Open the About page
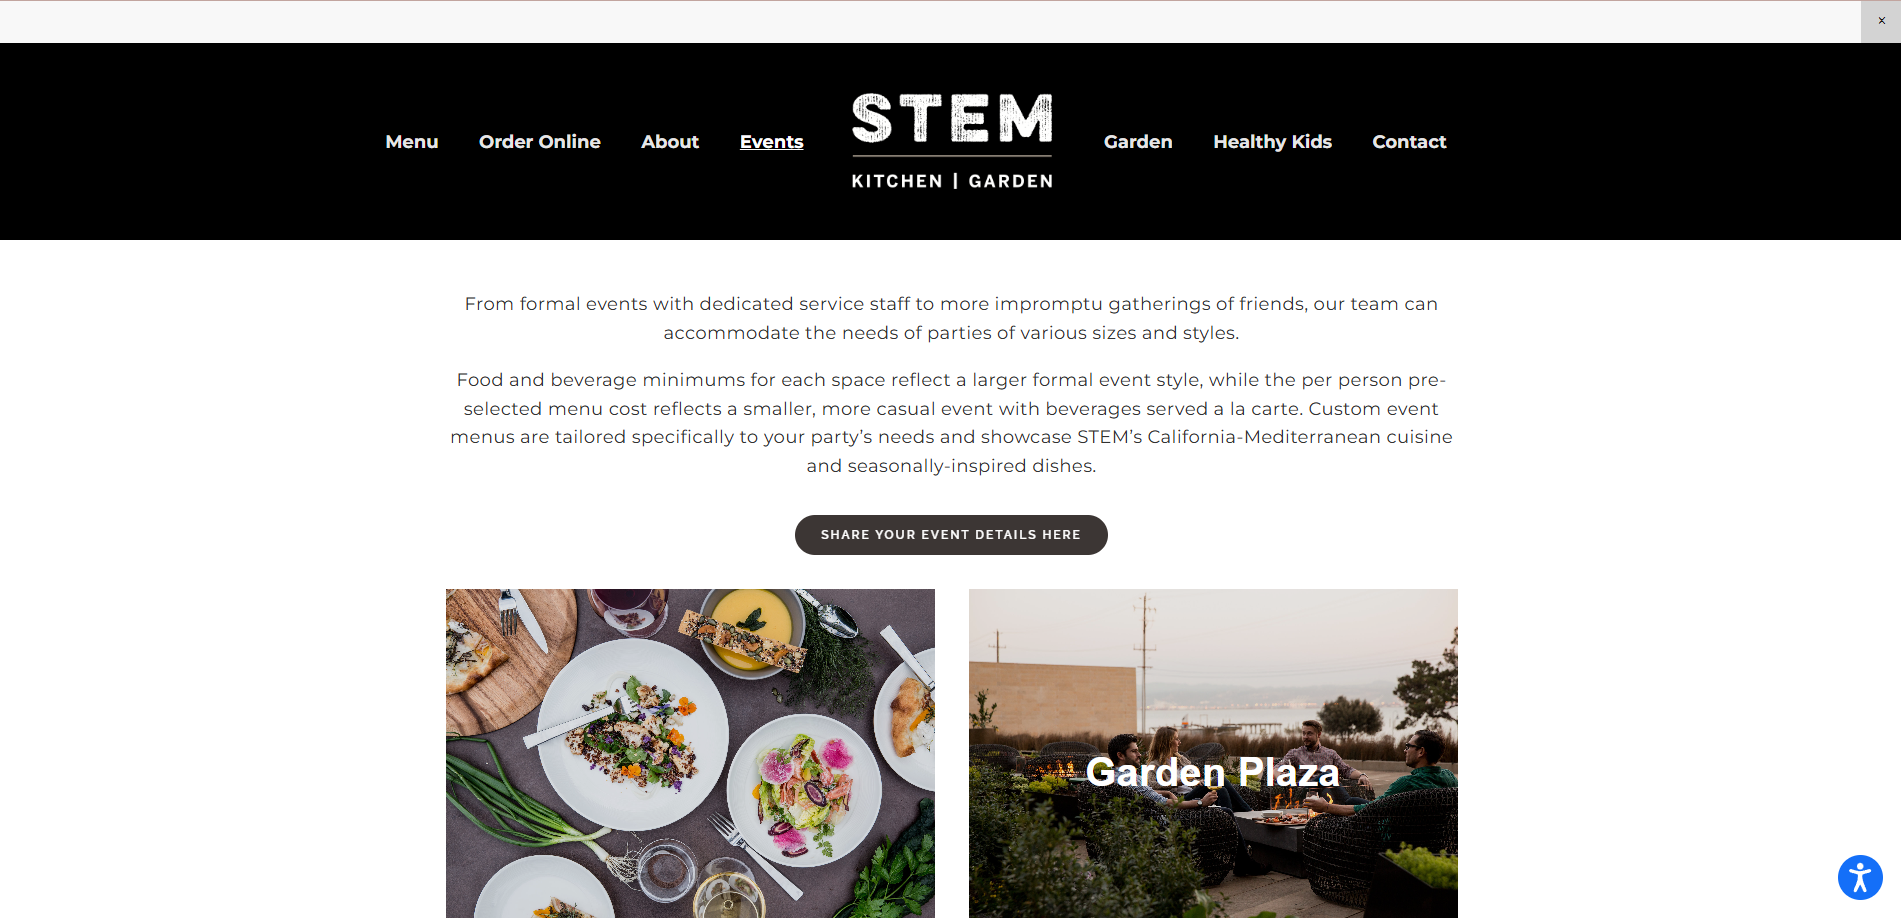Image resolution: width=1901 pixels, height=918 pixels. (x=670, y=142)
